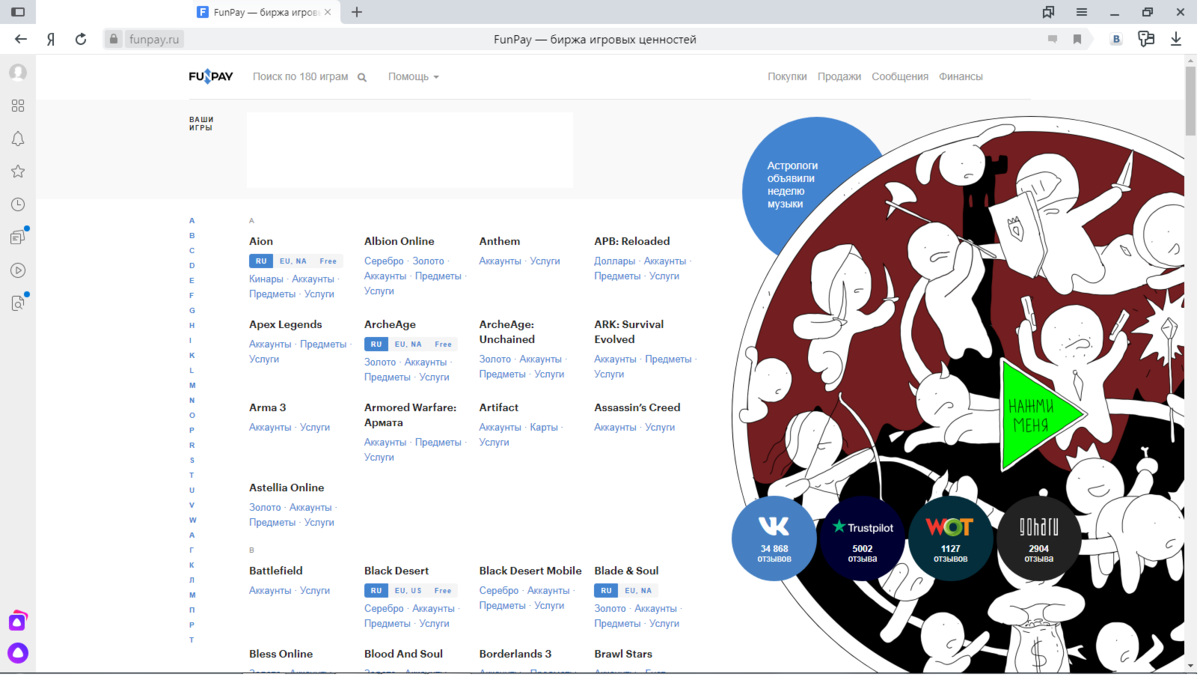The height and width of the screenshot is (680, 1200).
Task: Close the FunPay tab
Action: (327, 12)
